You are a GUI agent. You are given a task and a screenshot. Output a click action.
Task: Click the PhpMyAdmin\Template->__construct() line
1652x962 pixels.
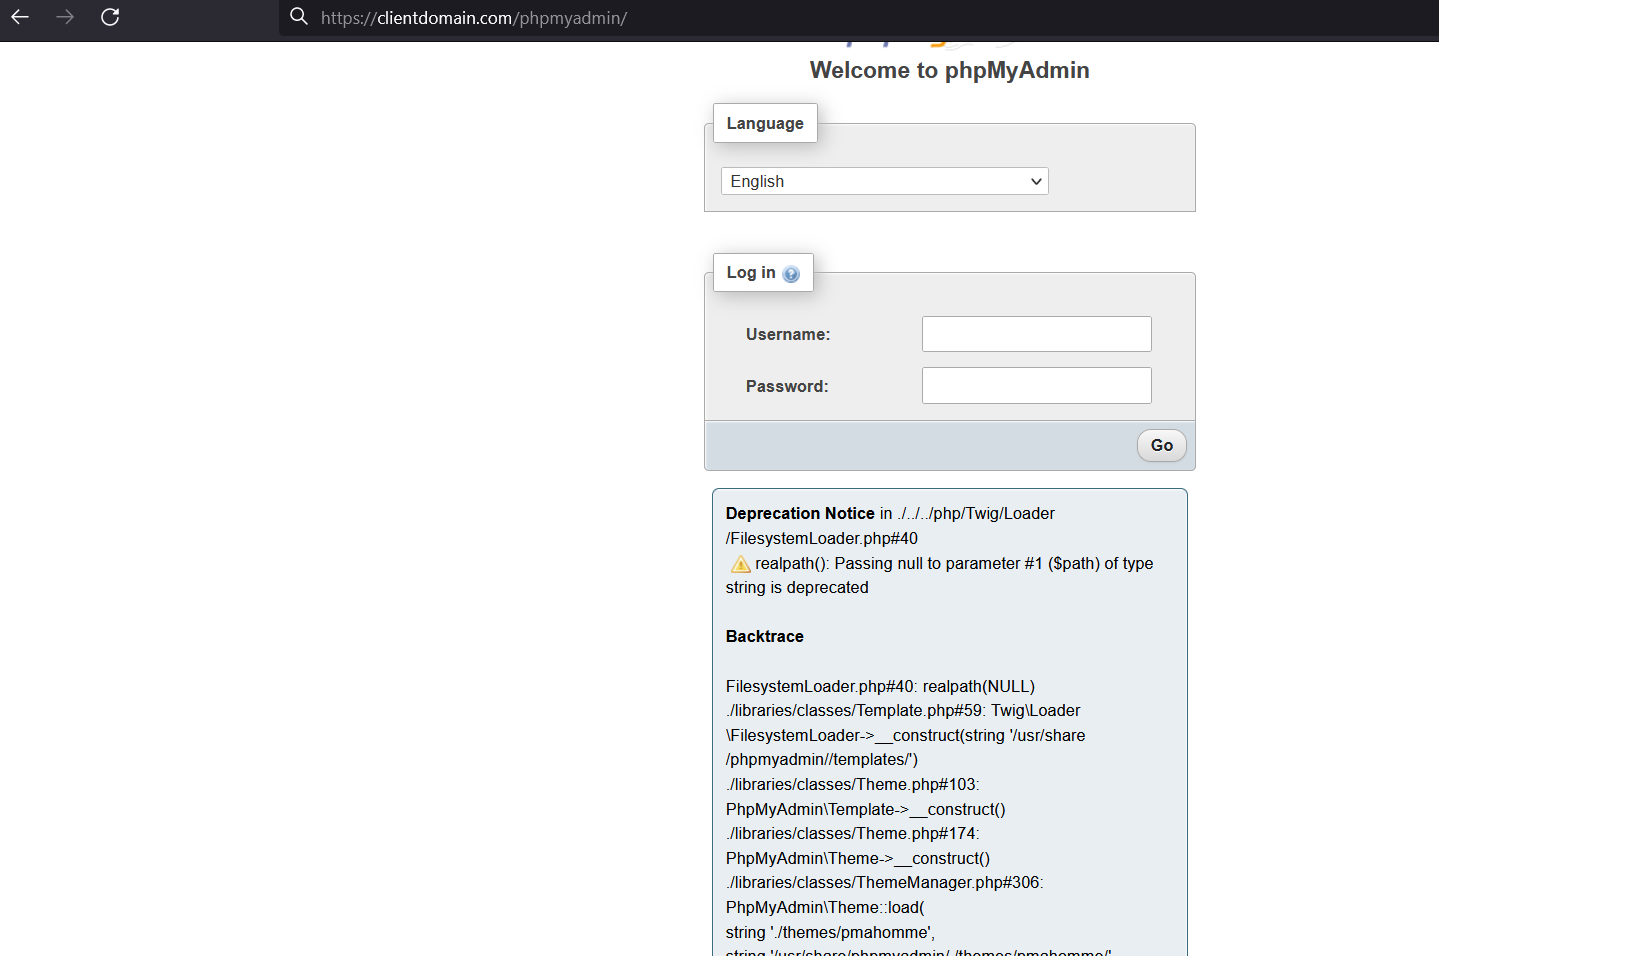point(866,809)
